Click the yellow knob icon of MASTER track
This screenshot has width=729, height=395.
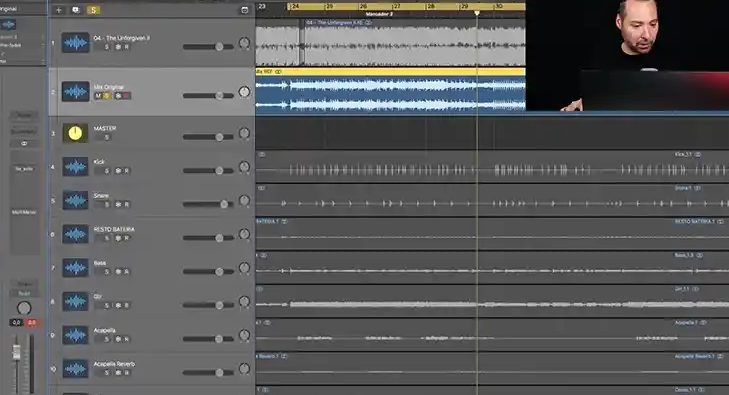(75, 133)
